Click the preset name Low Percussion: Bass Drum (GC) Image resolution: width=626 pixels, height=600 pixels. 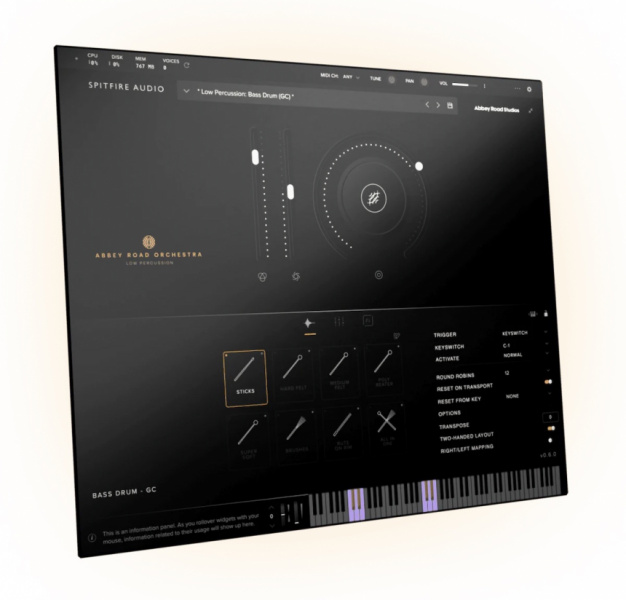pos(246,94)
